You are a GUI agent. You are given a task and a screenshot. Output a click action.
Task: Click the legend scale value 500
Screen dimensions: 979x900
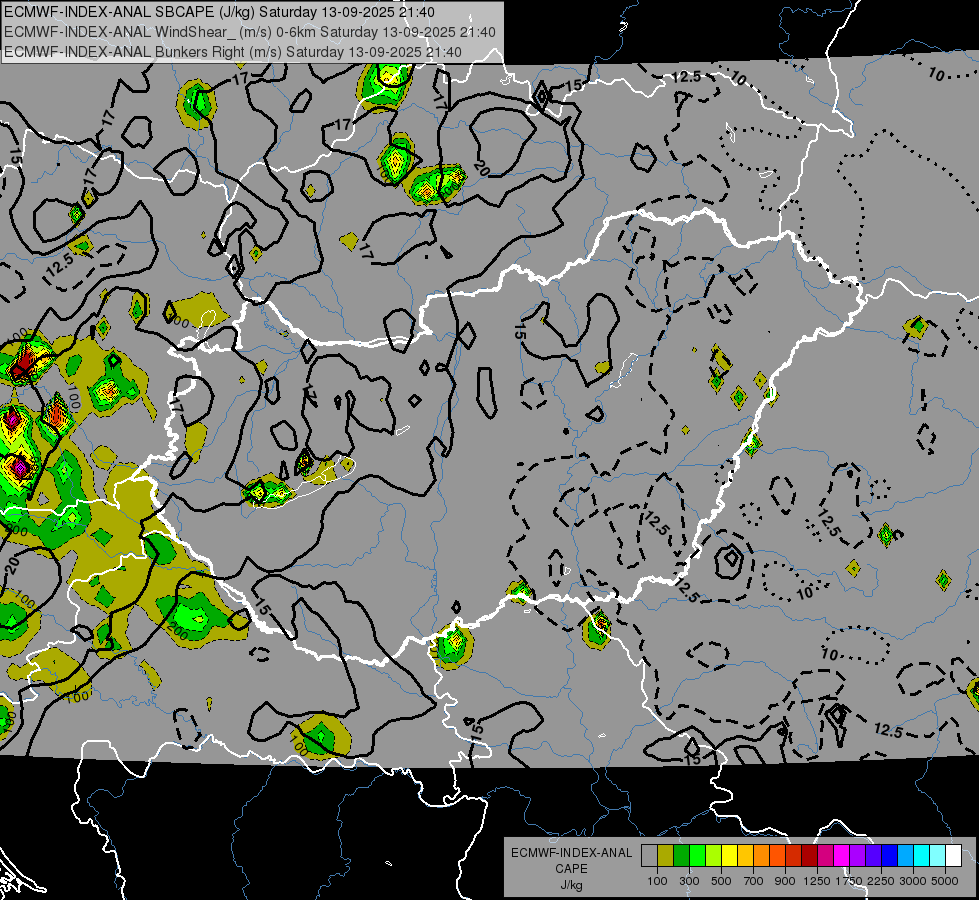point(721,881)
